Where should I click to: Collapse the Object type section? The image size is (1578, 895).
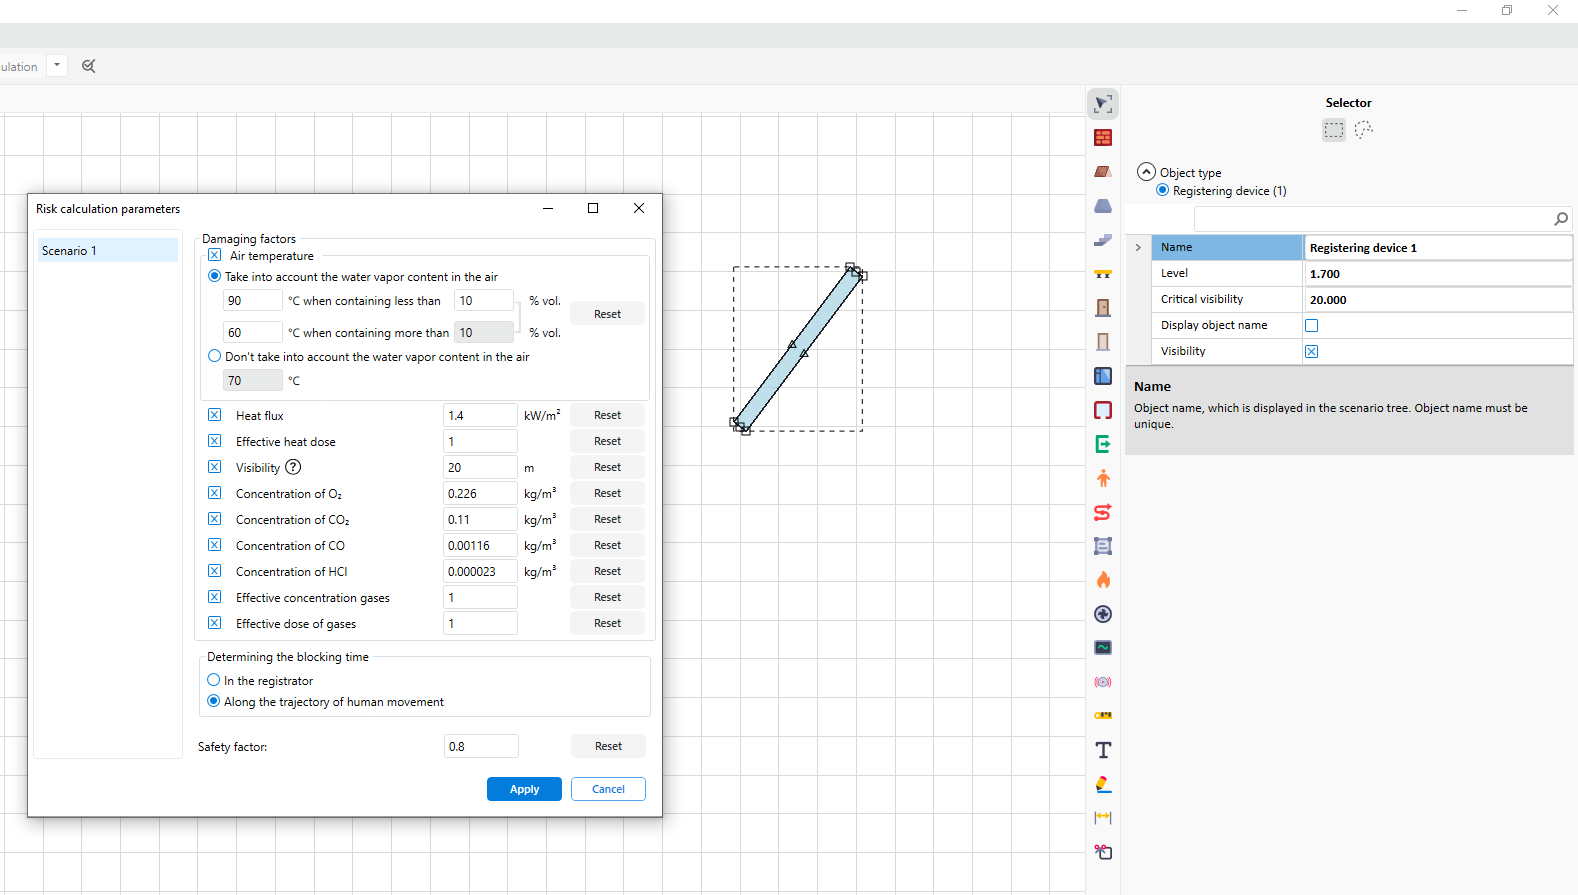1146,172
